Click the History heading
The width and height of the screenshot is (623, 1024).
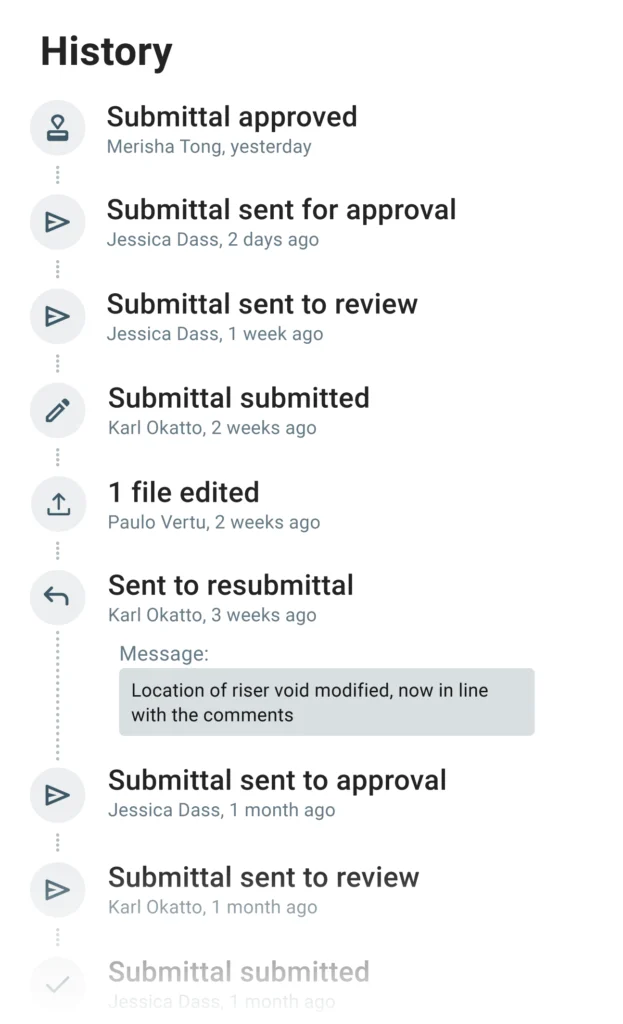point(106,52)
